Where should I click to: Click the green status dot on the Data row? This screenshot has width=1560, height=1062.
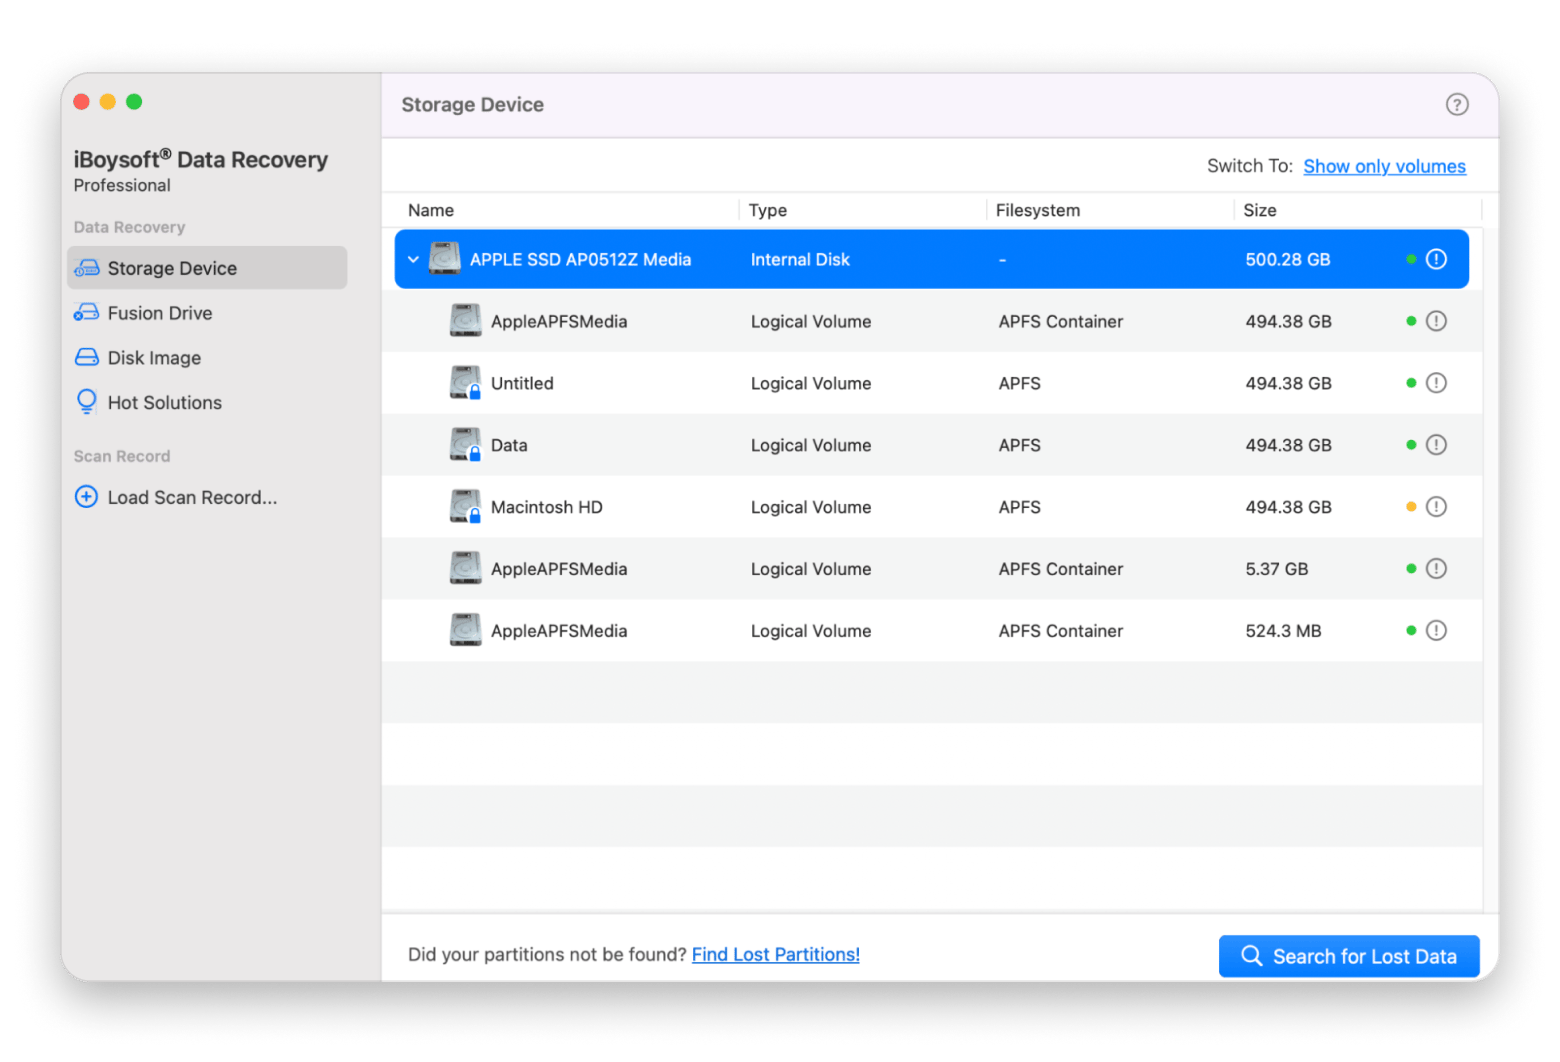[x=1411, y=445]
